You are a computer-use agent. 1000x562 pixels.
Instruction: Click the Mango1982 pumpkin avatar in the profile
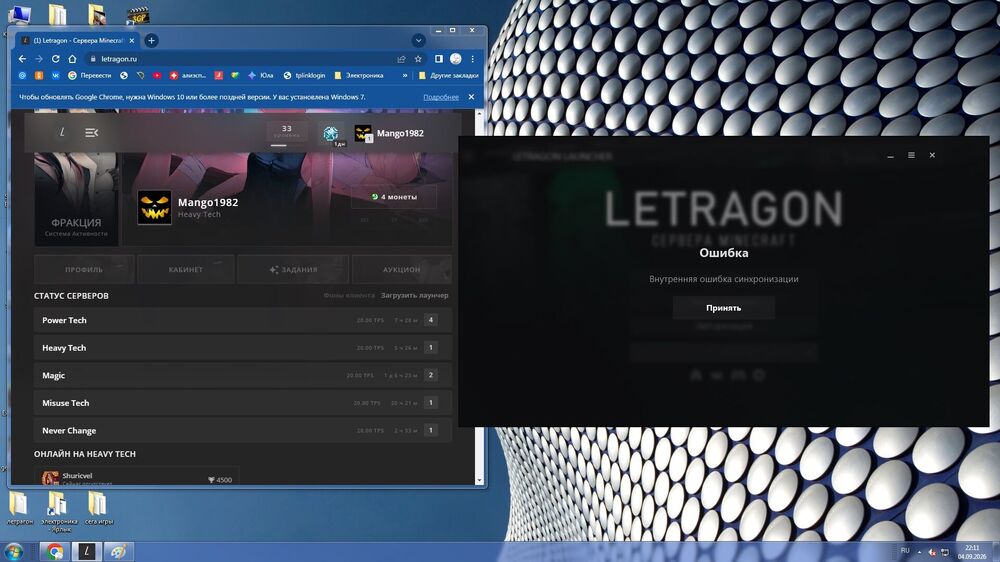point(154,207)
